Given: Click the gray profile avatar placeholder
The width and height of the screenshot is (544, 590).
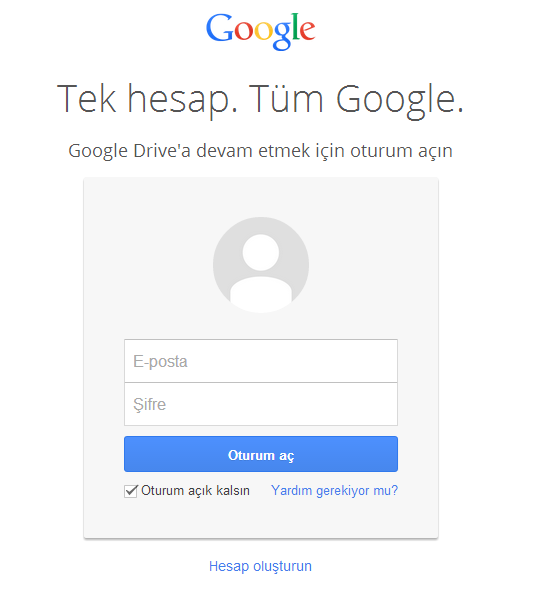Looking at the screenshot, I should pos(261,265).
